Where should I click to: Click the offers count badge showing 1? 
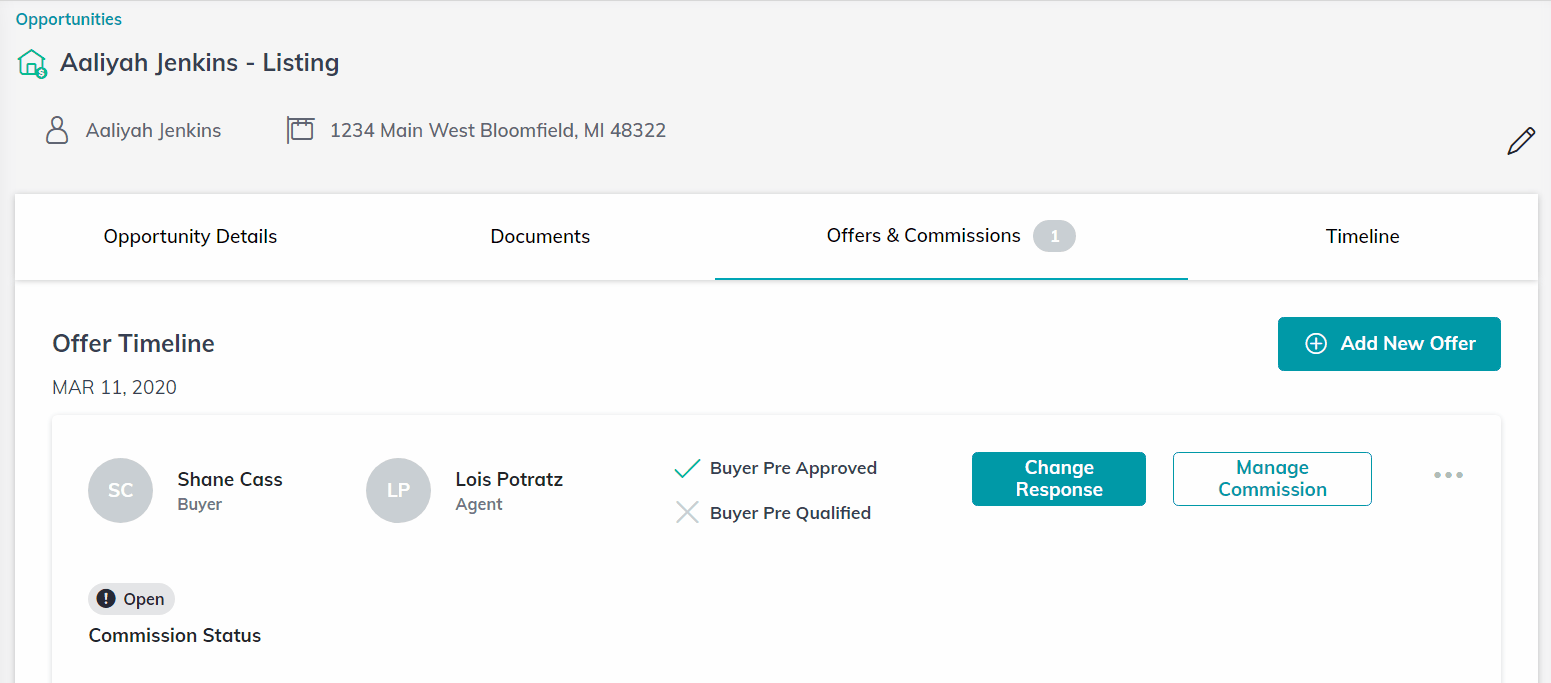coord(1054,237)
